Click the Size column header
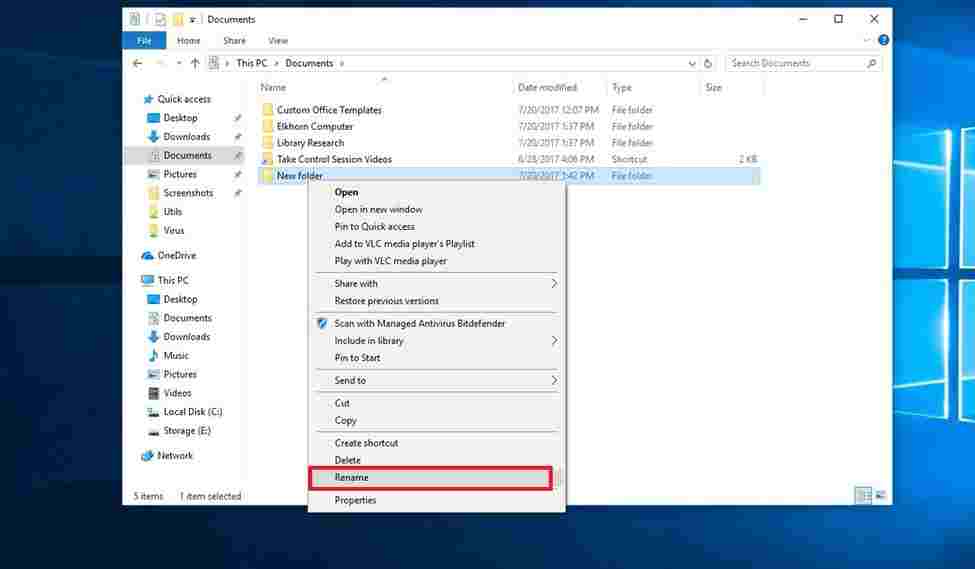975x569 pixels. click(714, 88)
